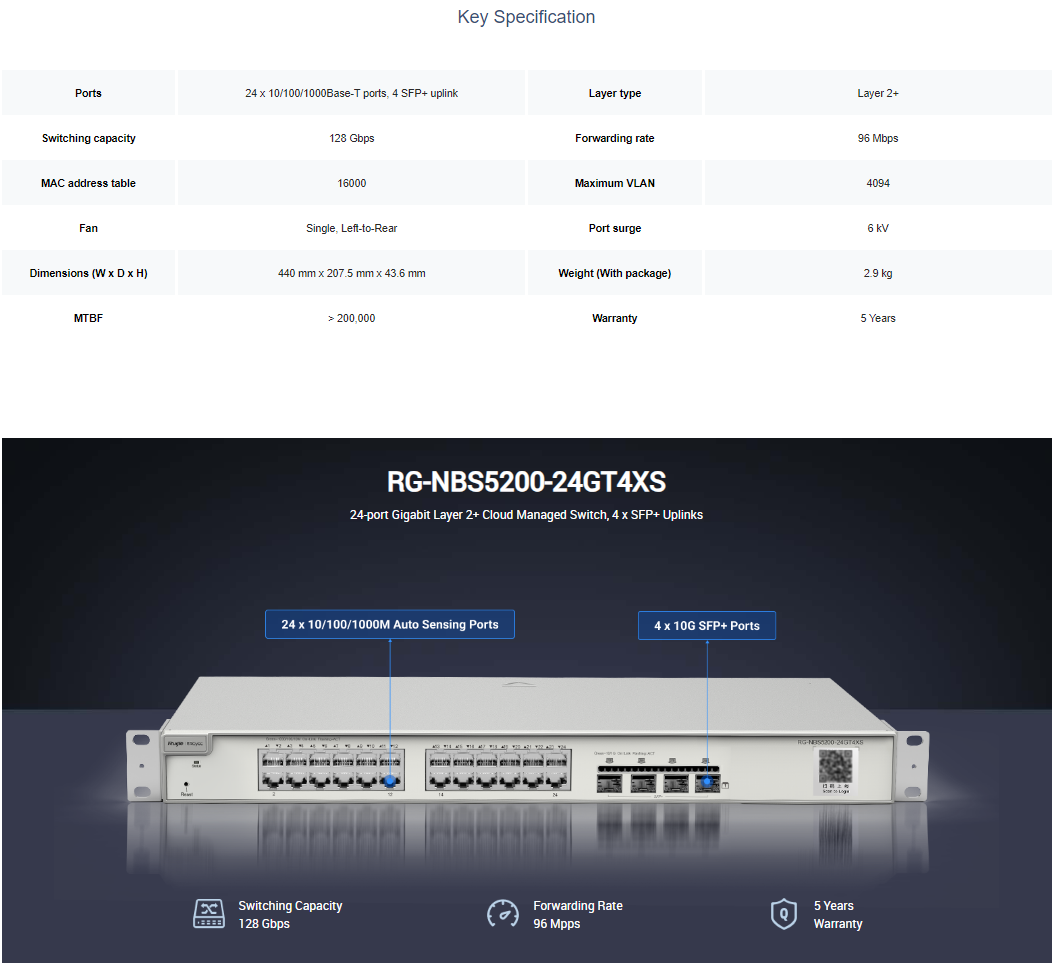
Task: Click the 'Dimensions (W x D x H)' label
Action: click(x=88, y=274)
